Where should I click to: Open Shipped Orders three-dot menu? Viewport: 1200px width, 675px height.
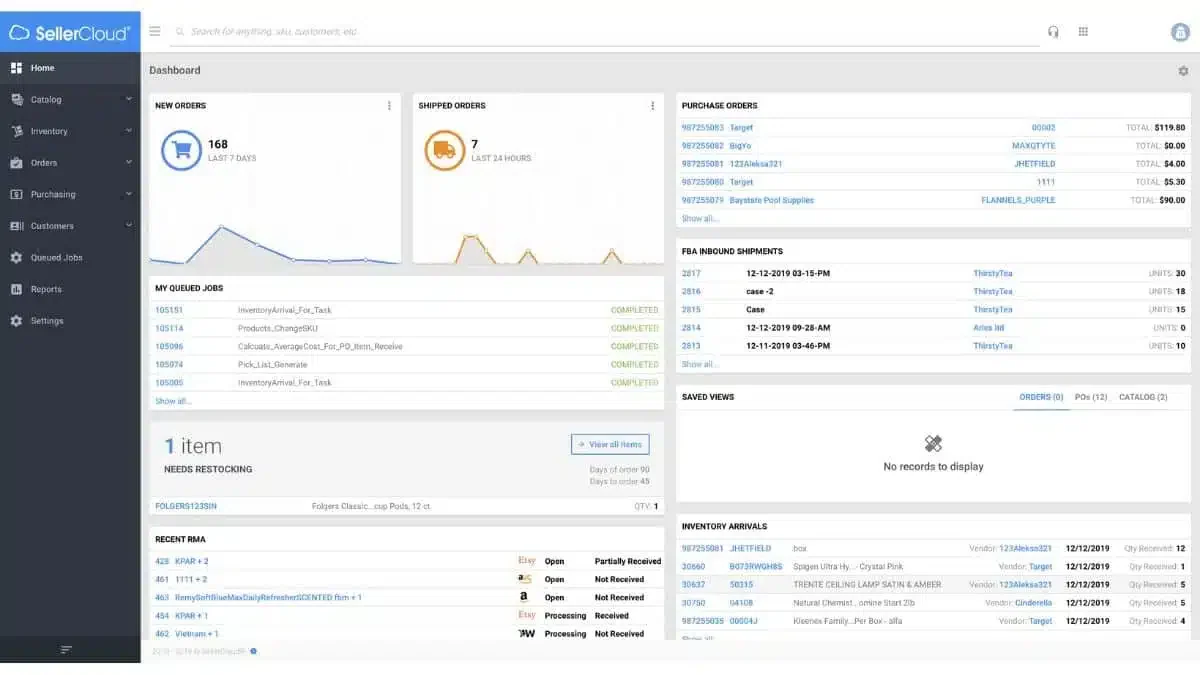click(652, 106)
